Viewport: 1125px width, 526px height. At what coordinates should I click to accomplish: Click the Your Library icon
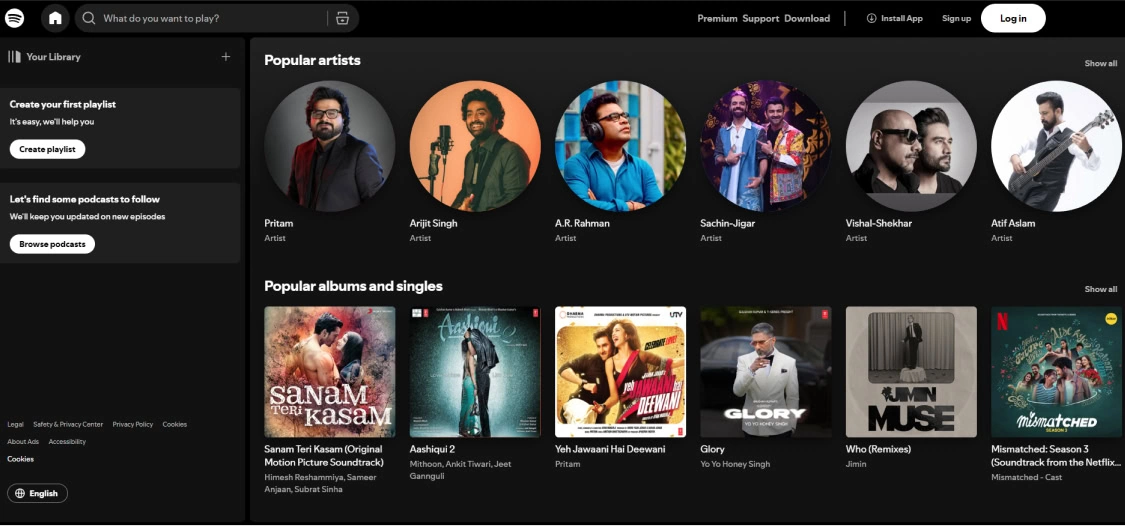click(x=14, y=57)
